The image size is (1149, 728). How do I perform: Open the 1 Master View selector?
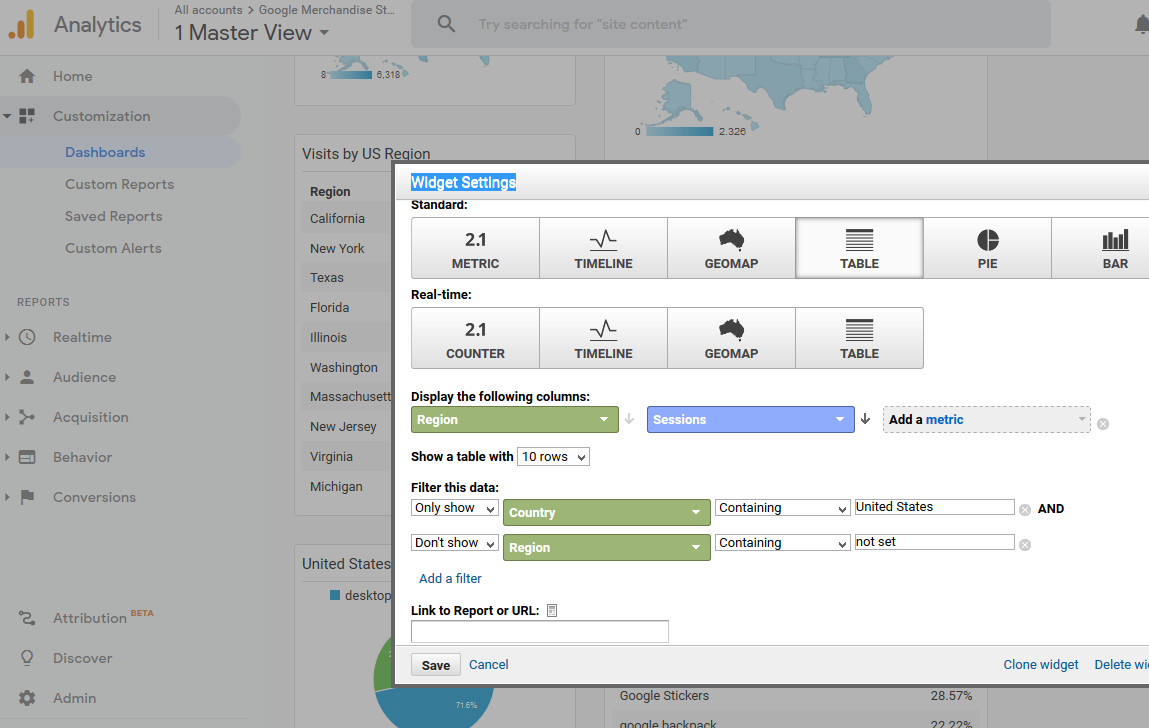click(251, 32)
